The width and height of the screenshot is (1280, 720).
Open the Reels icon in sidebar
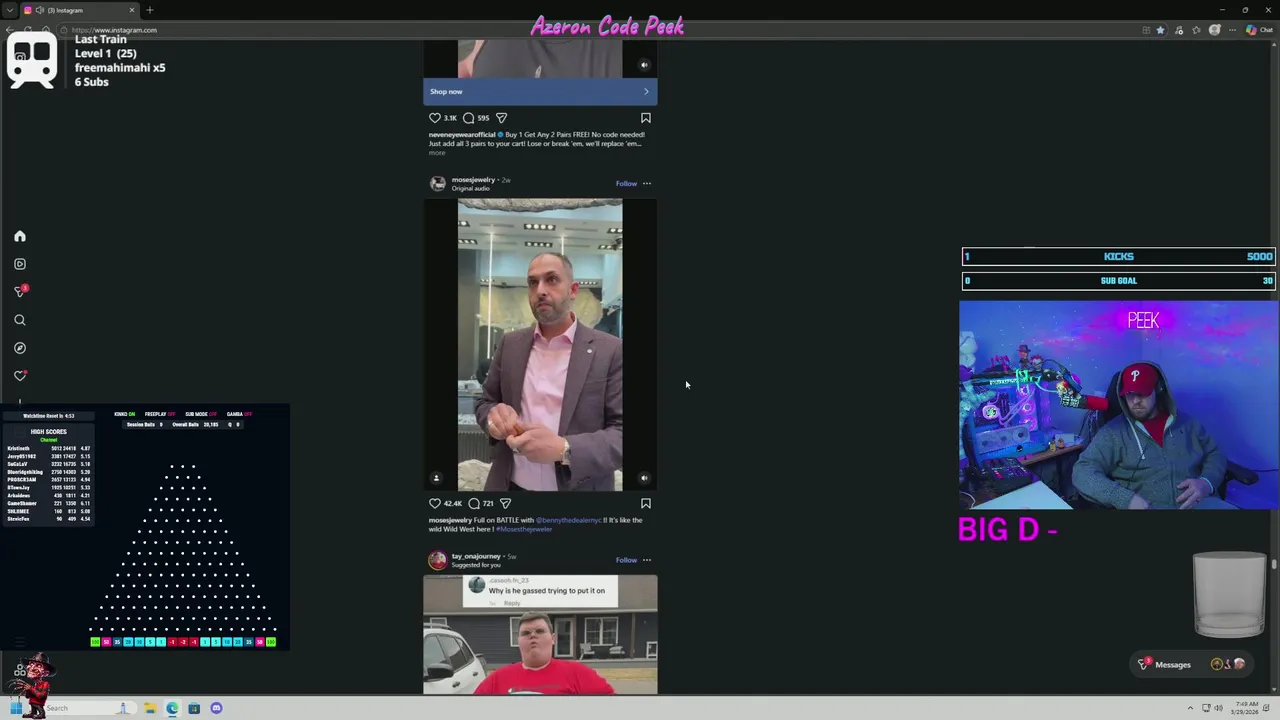[20, 264]
